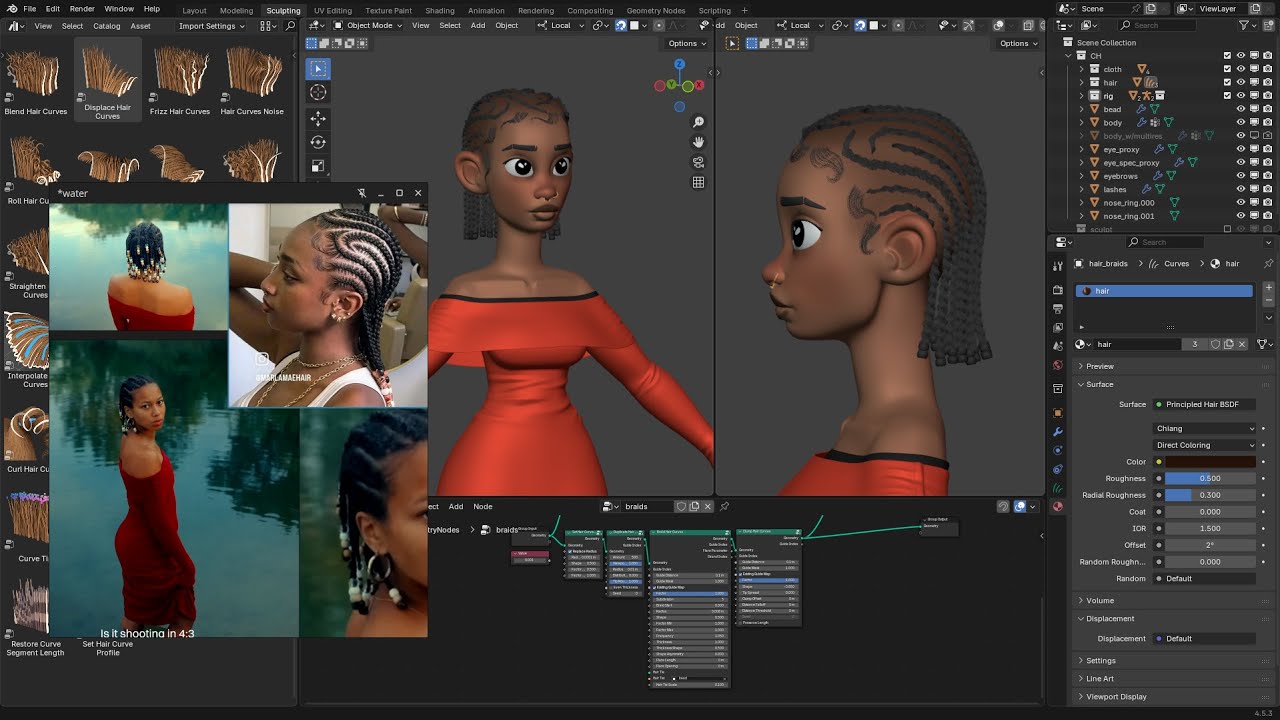Disable render camera for the lashes object
1280x720 pixels.
click(1267, 189)
